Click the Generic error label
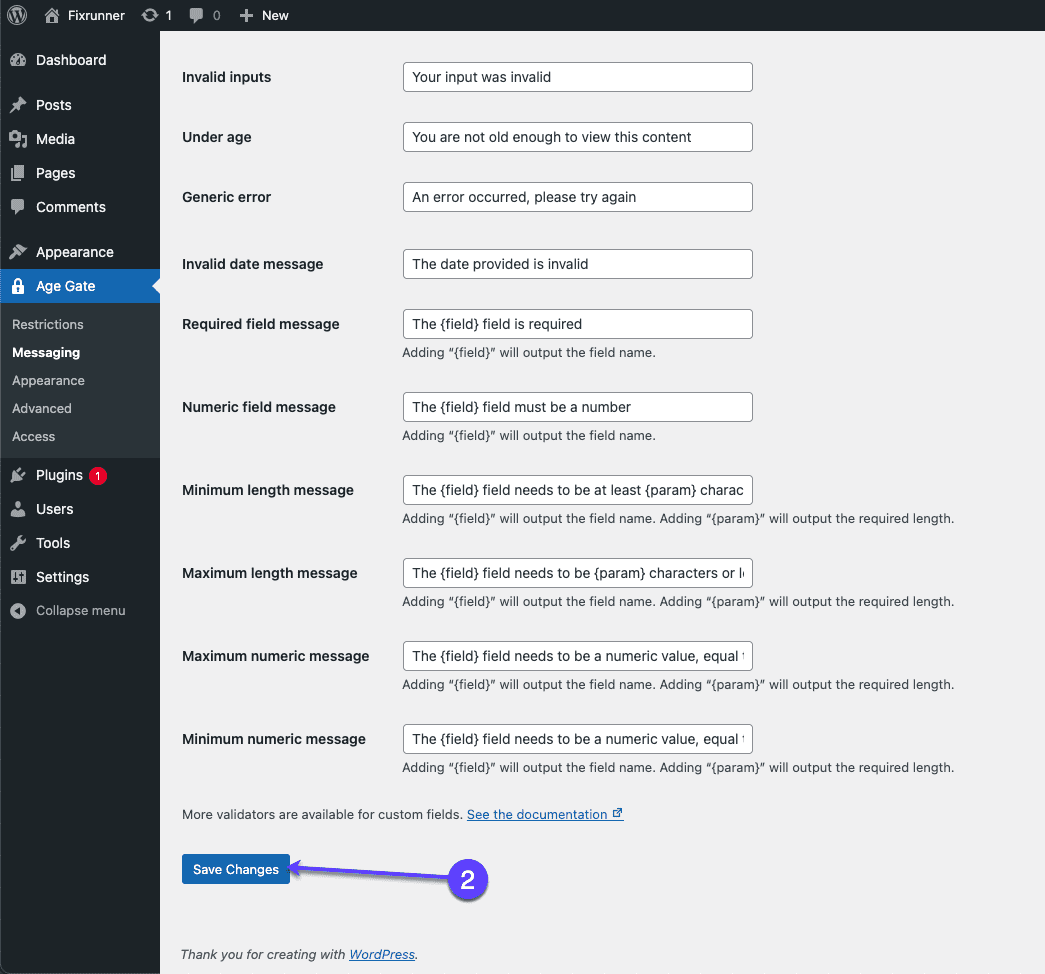The height and width of the screenshot is (974, 1045). (227, 197)
